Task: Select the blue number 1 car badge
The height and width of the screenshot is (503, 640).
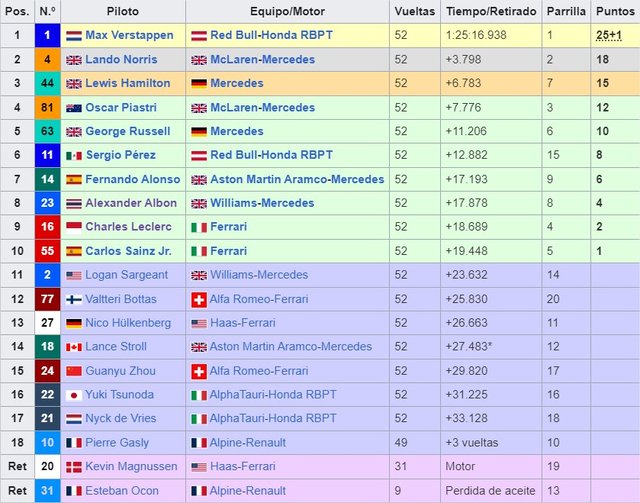Action: 47,36
